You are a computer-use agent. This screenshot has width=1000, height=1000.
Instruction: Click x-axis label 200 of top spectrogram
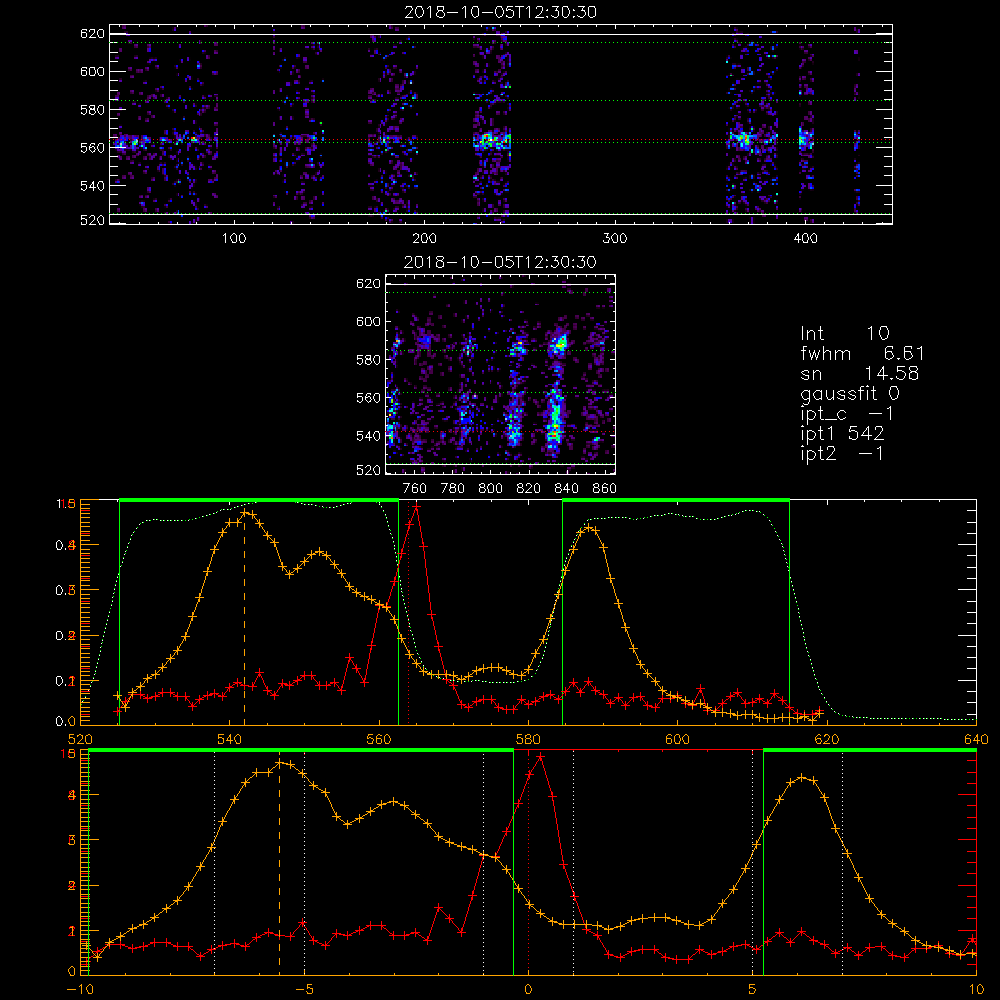[424, 239]
